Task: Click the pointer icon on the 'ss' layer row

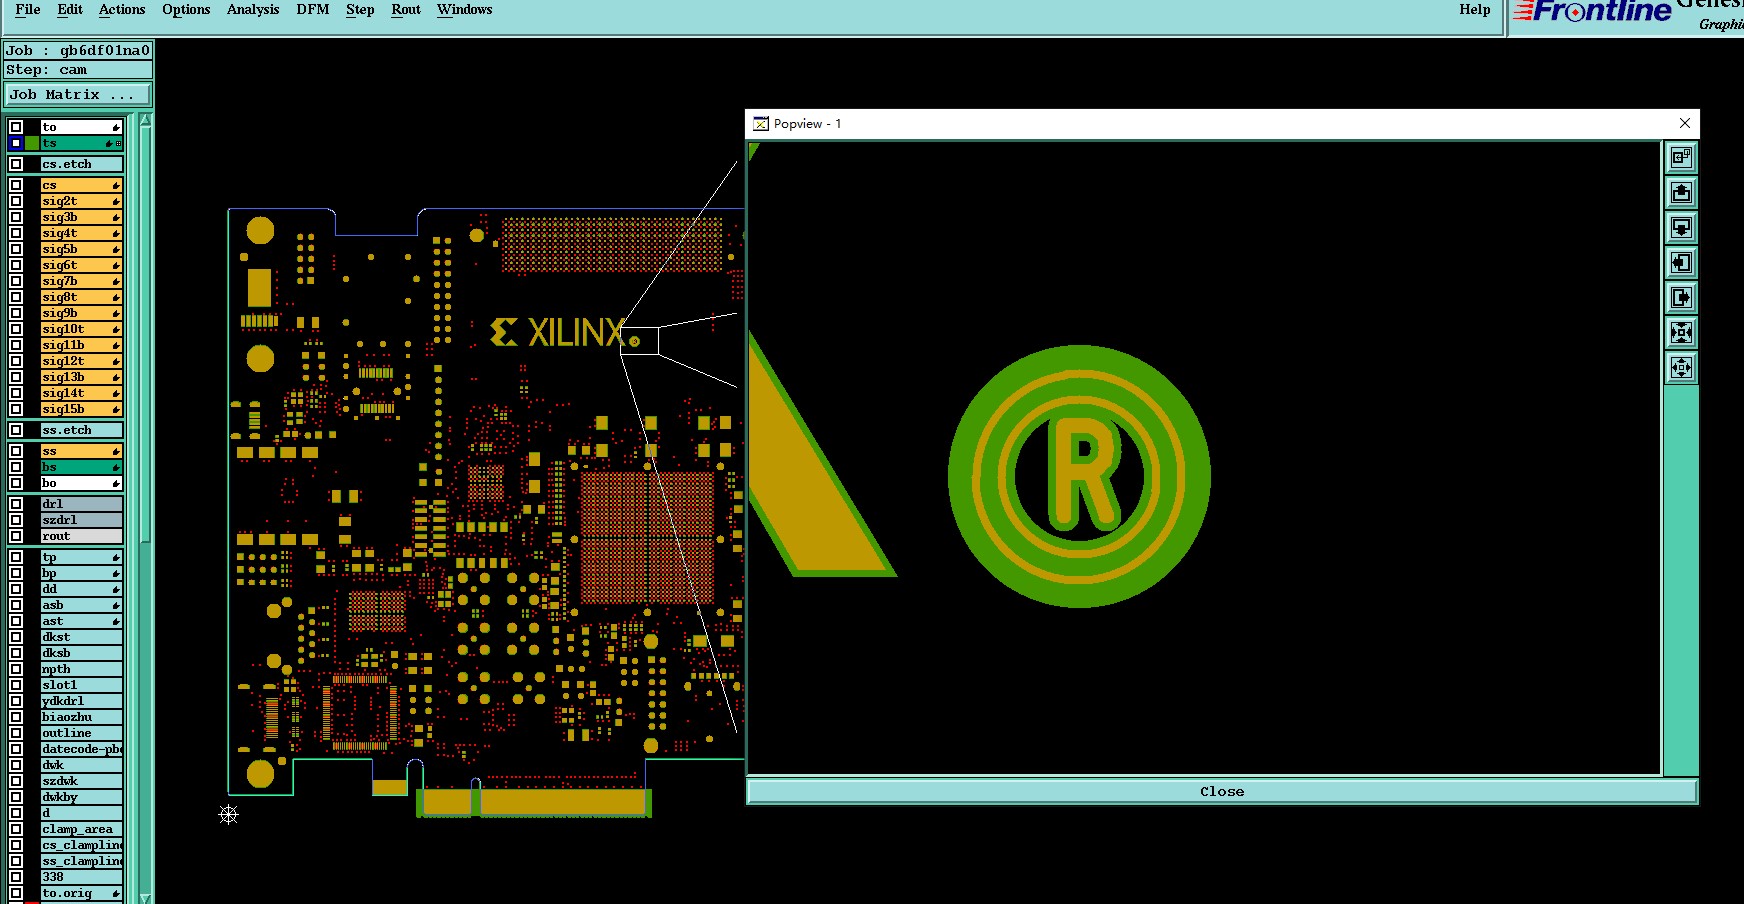Action: click(116, 452)
